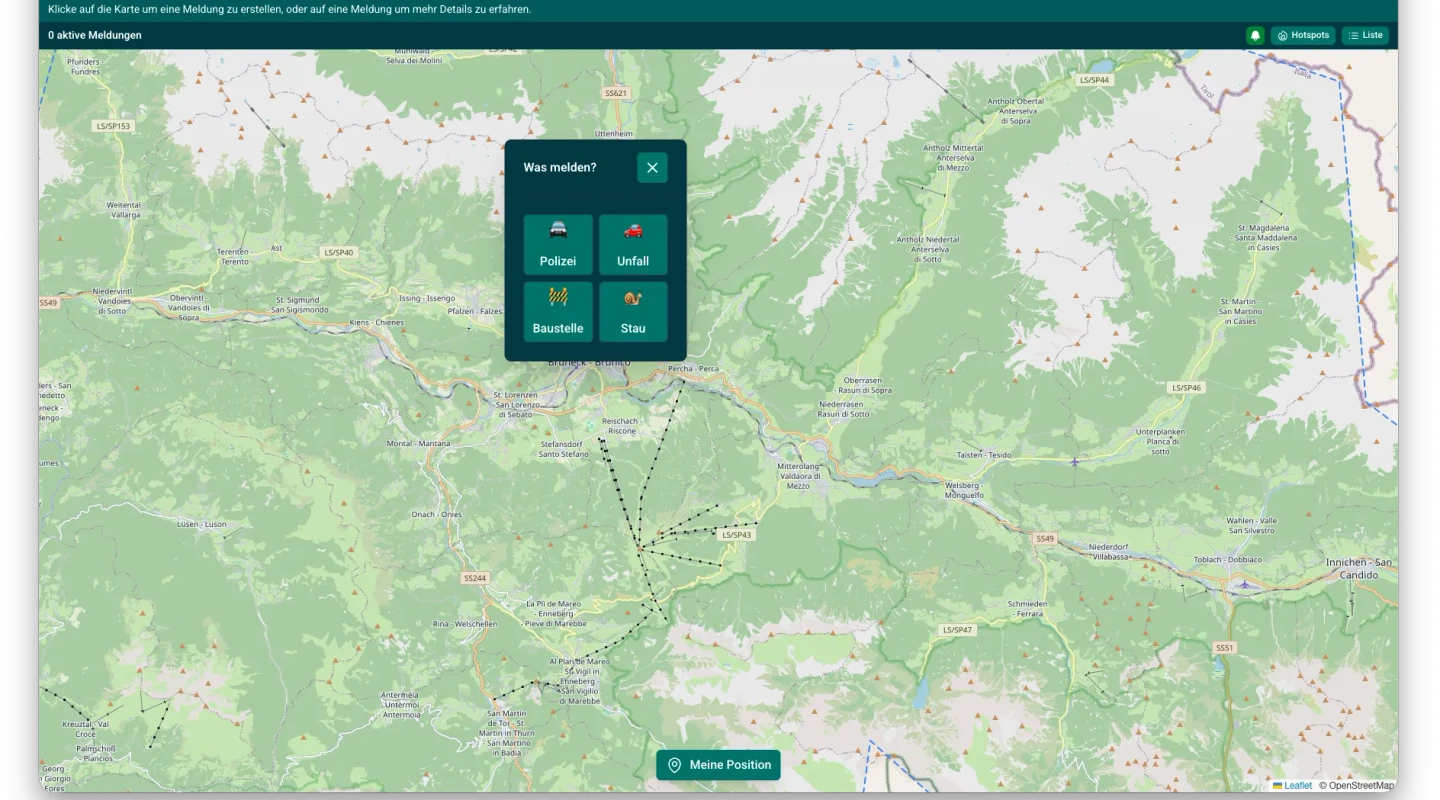Click the Mitterolang Valdaora di Mezzo label

[x=798, y=476]
